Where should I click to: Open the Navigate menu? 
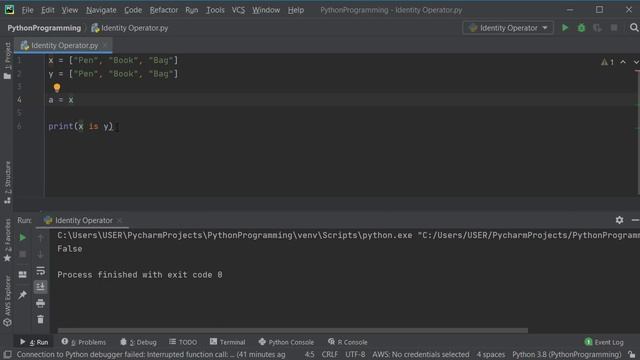(101, 10)
